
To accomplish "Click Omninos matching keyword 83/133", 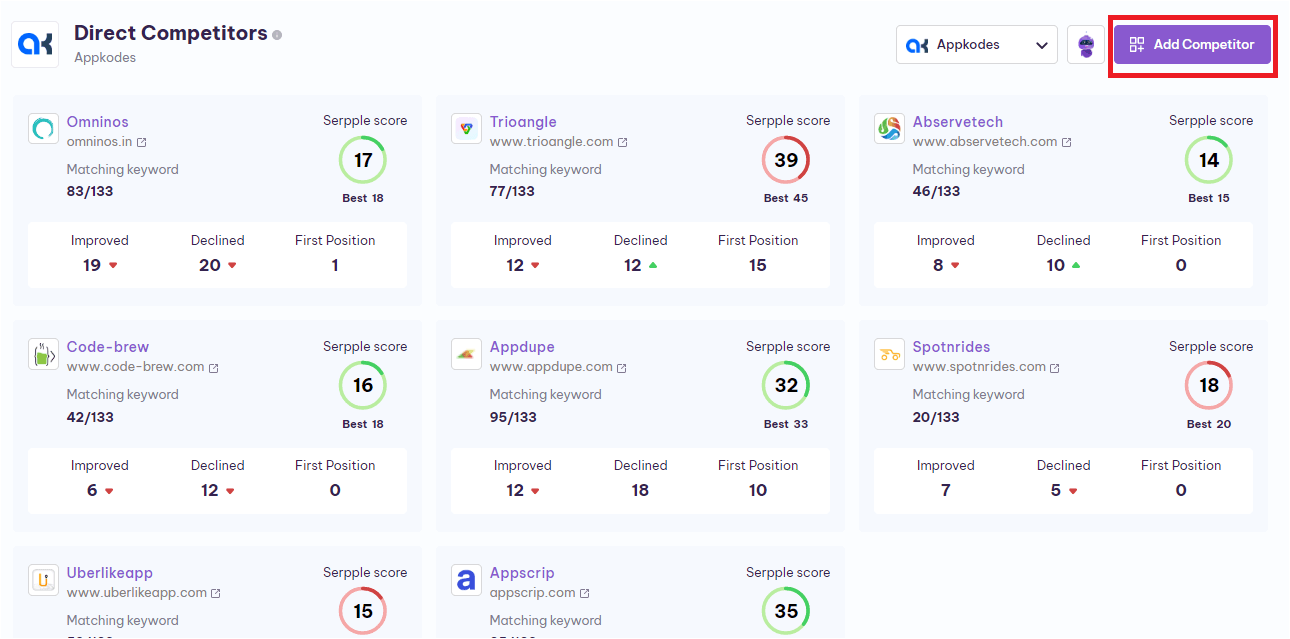I will click(90, 191).
